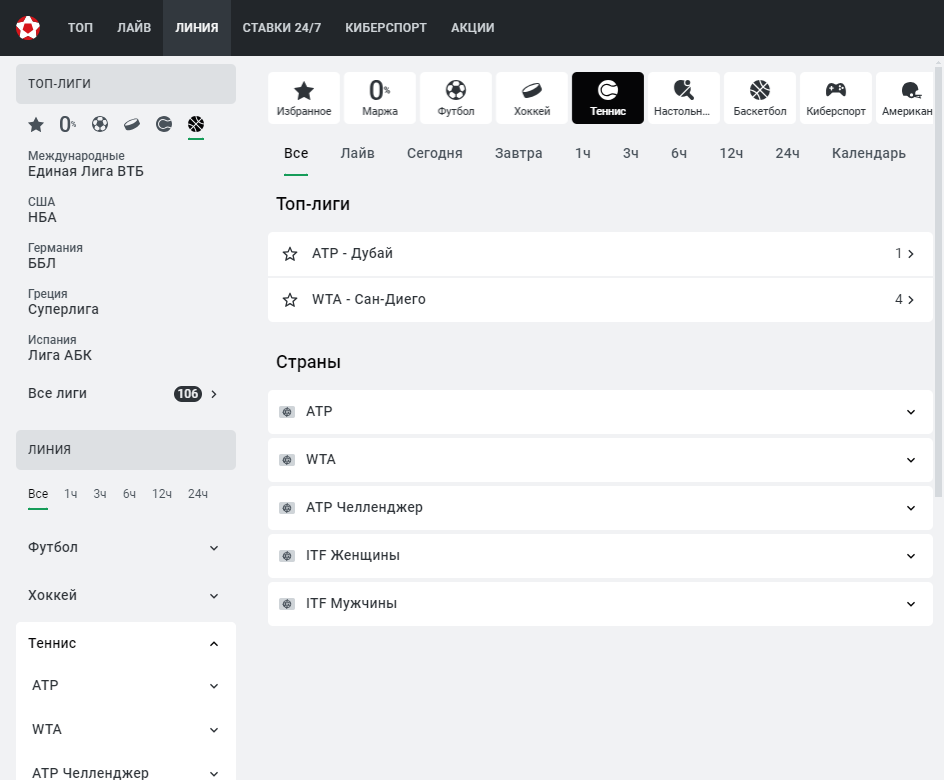Image resolution: width=944 pixels, height=780 pixels.
Task: Select sidebar Линия Все time filter
Action: 38,494
